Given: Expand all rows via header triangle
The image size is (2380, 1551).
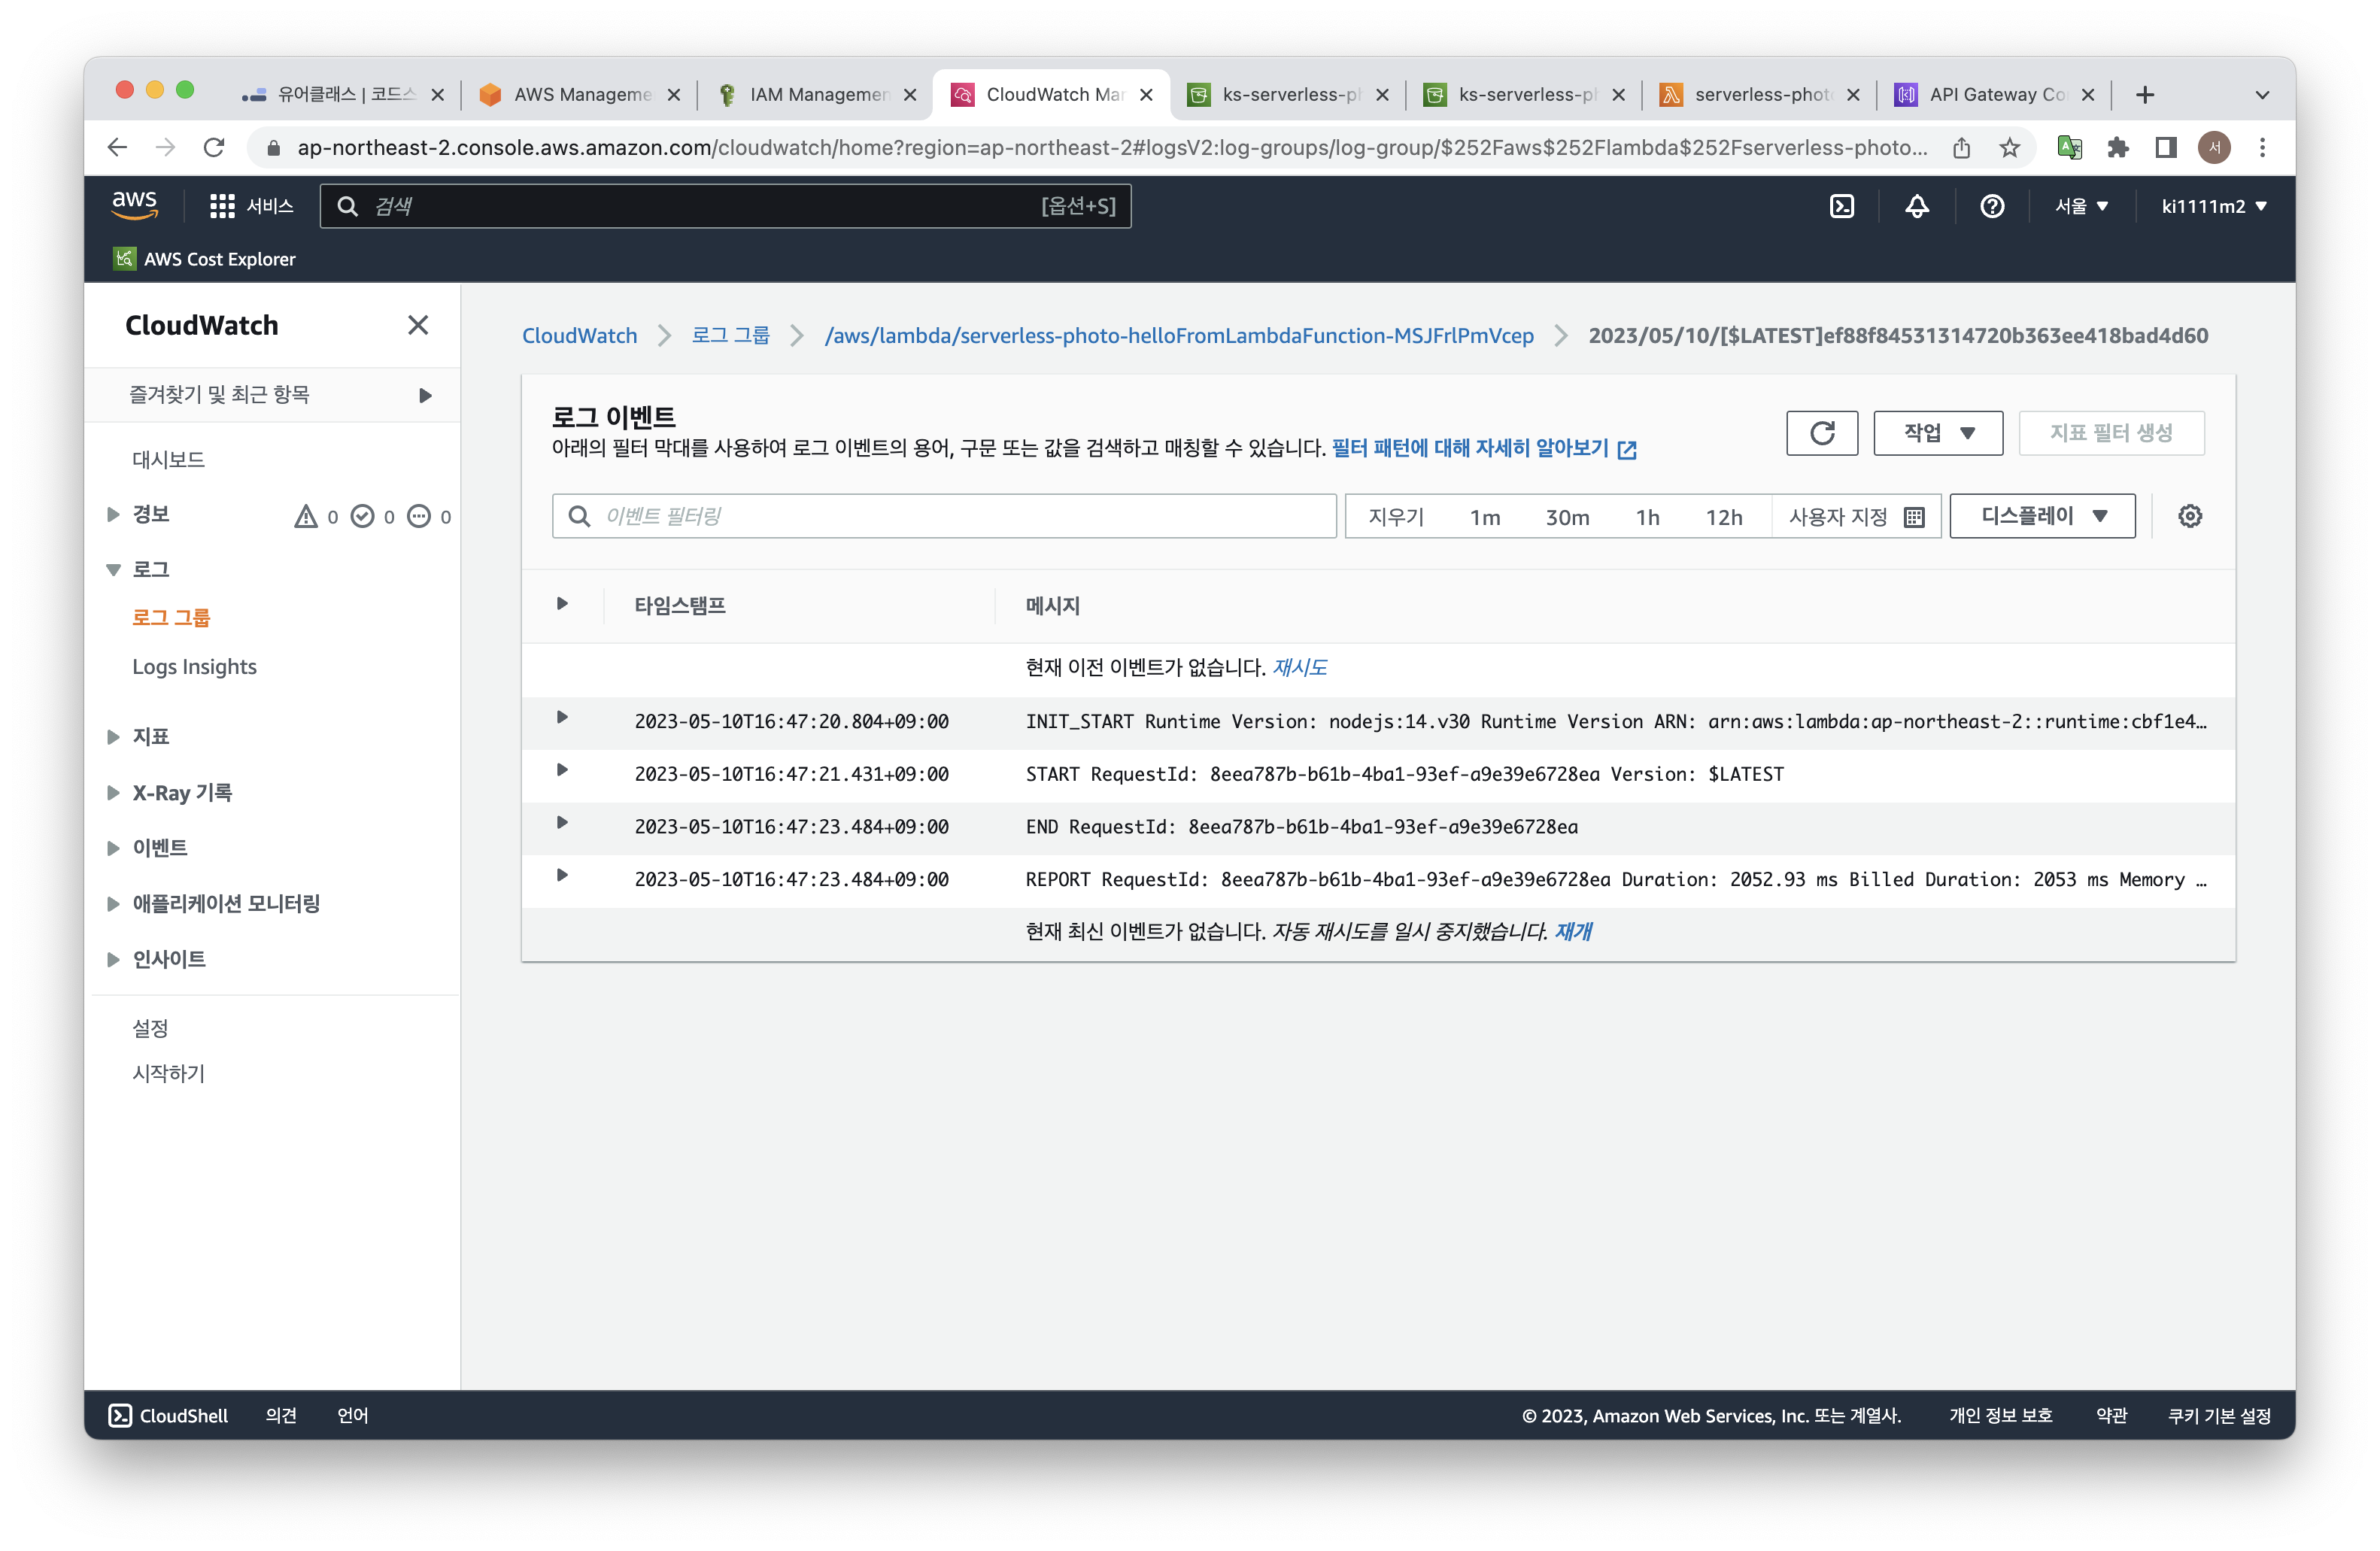Looking at the screenshot, I should point(562,603).
